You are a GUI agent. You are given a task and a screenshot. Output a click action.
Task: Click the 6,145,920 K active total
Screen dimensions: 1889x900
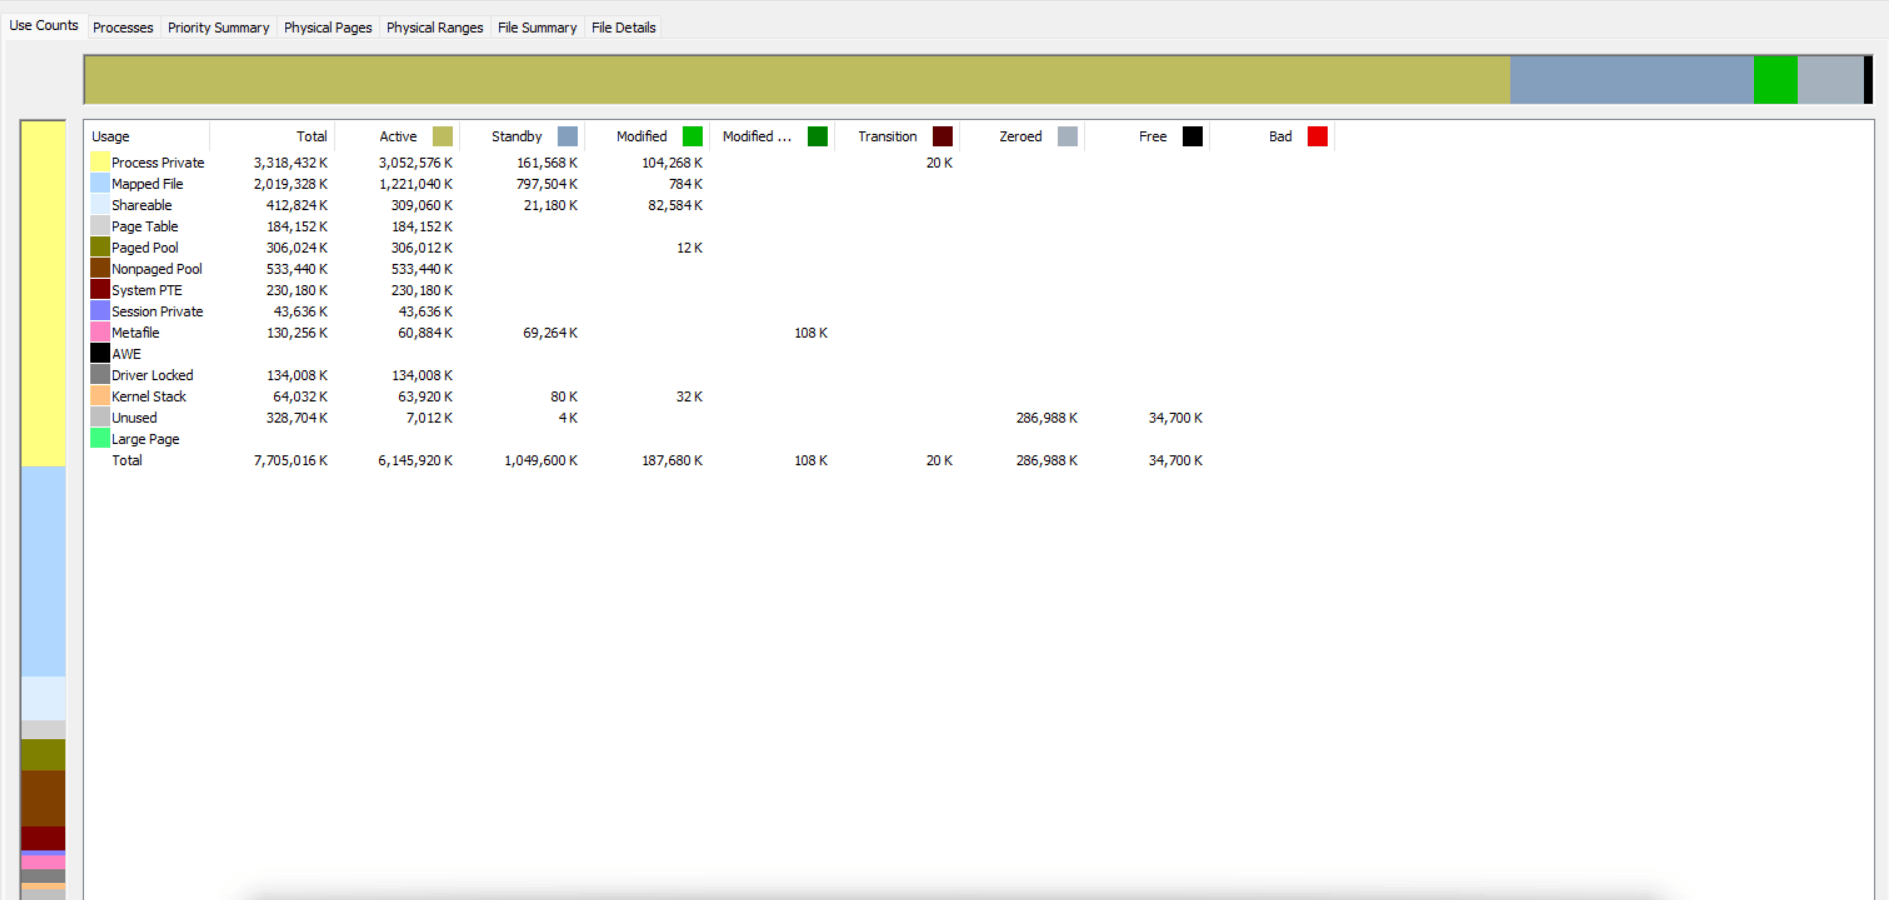coord(415,461)
